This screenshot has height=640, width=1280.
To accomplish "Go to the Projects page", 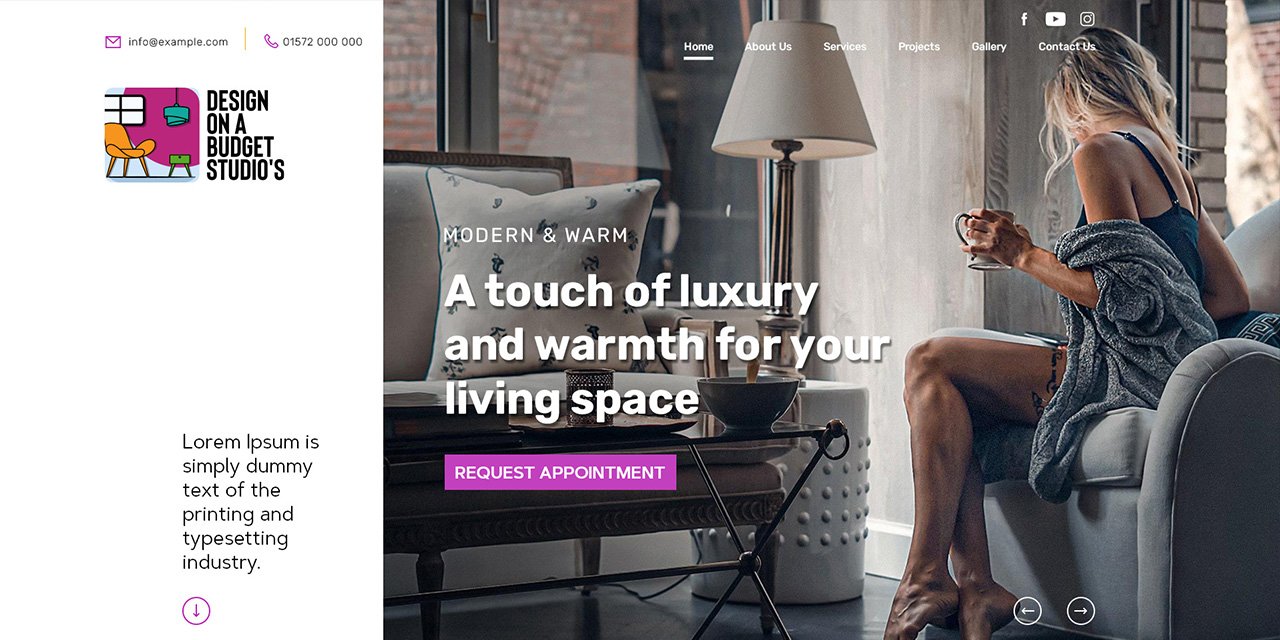I will point(919,47).
